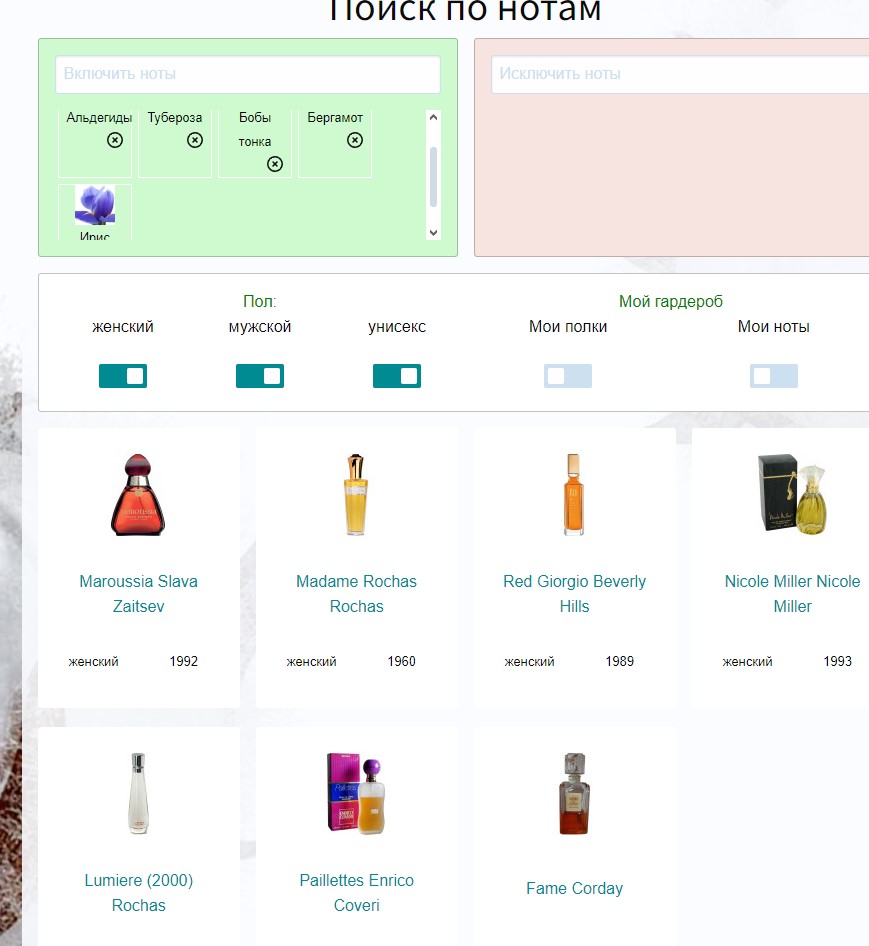Click the унисекс filter label
Screen dimensions: 869x946
(x=397, y=327)
